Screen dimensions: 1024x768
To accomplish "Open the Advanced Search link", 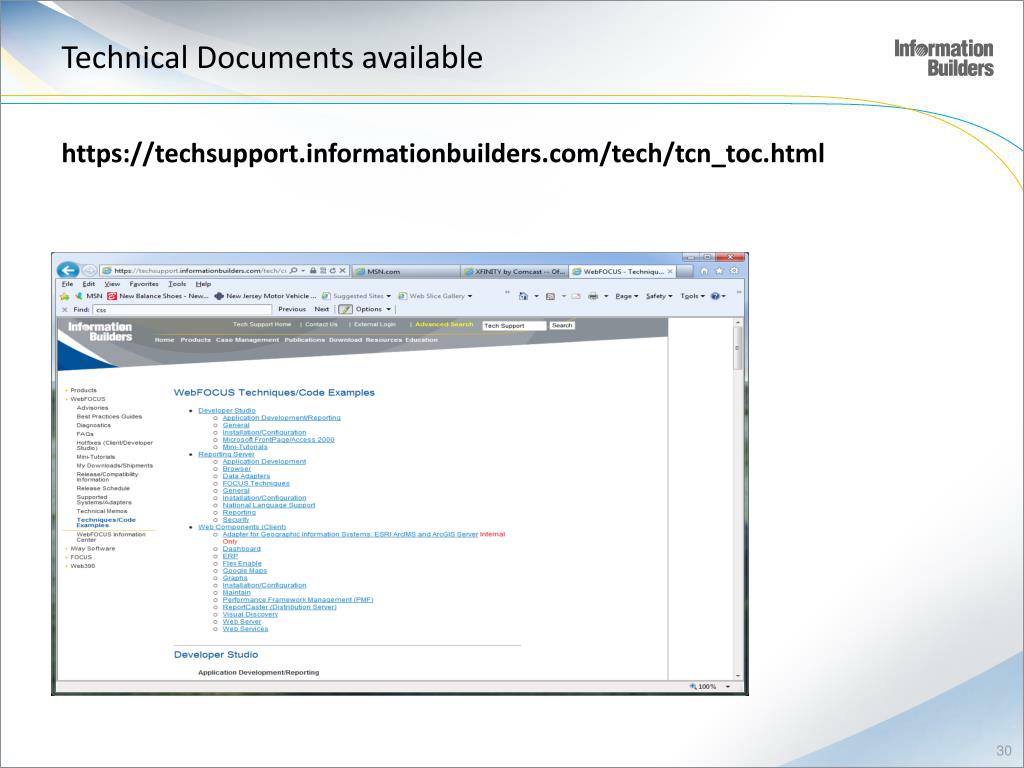I will point(444,325).
